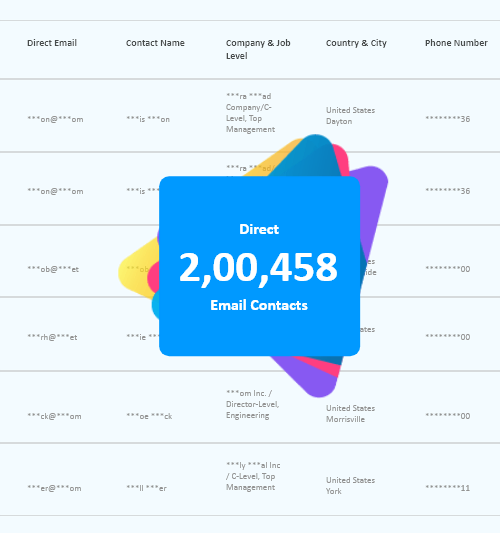Click contact name ***oe ***ck

pyautogui.click(x=149, y=416)
